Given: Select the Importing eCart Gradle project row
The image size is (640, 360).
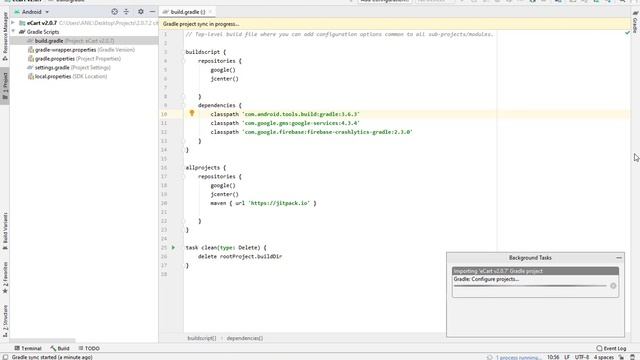Looking at the screenshot, I should [535, 271].
